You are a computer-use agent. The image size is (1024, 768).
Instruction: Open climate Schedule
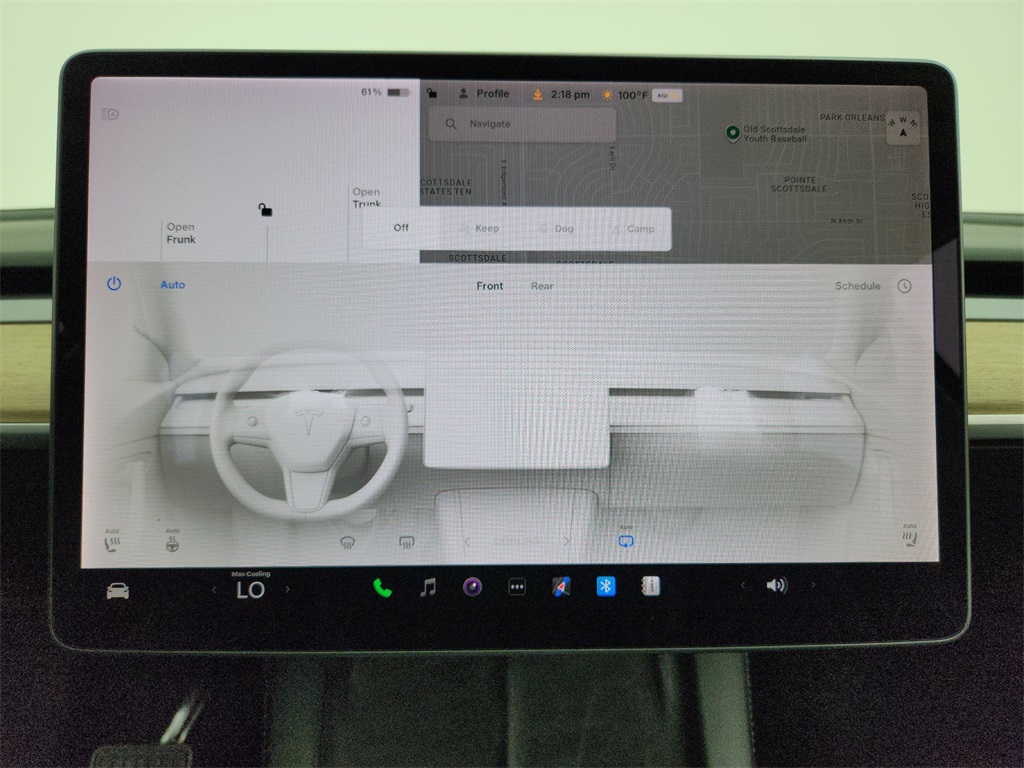pos(857,286)
